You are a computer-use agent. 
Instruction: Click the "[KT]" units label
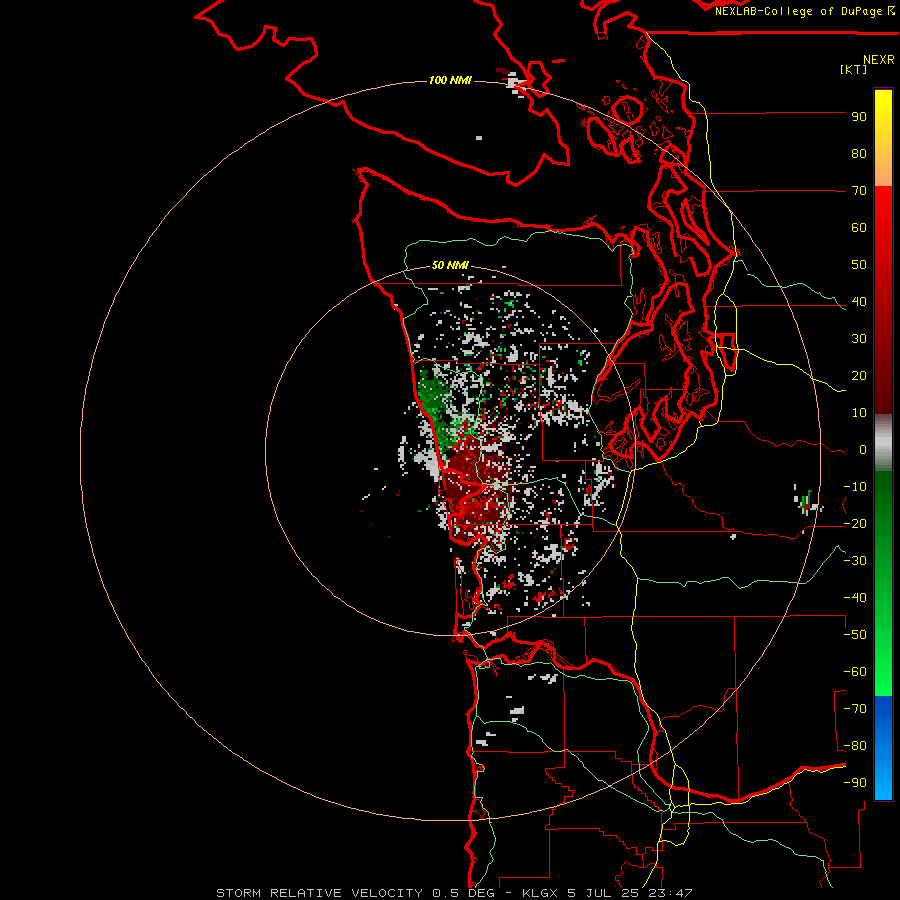pos(854,69)
